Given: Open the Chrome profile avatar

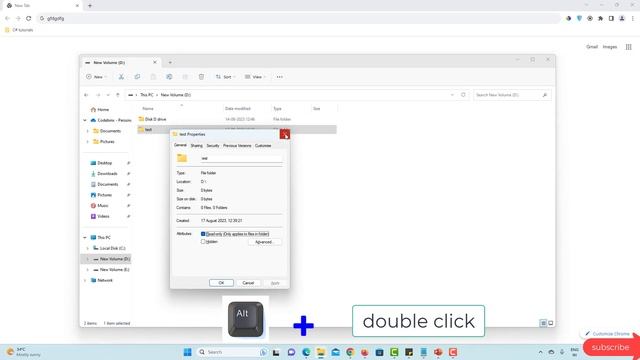Looking at the screenshot, I should coord(622,18).
